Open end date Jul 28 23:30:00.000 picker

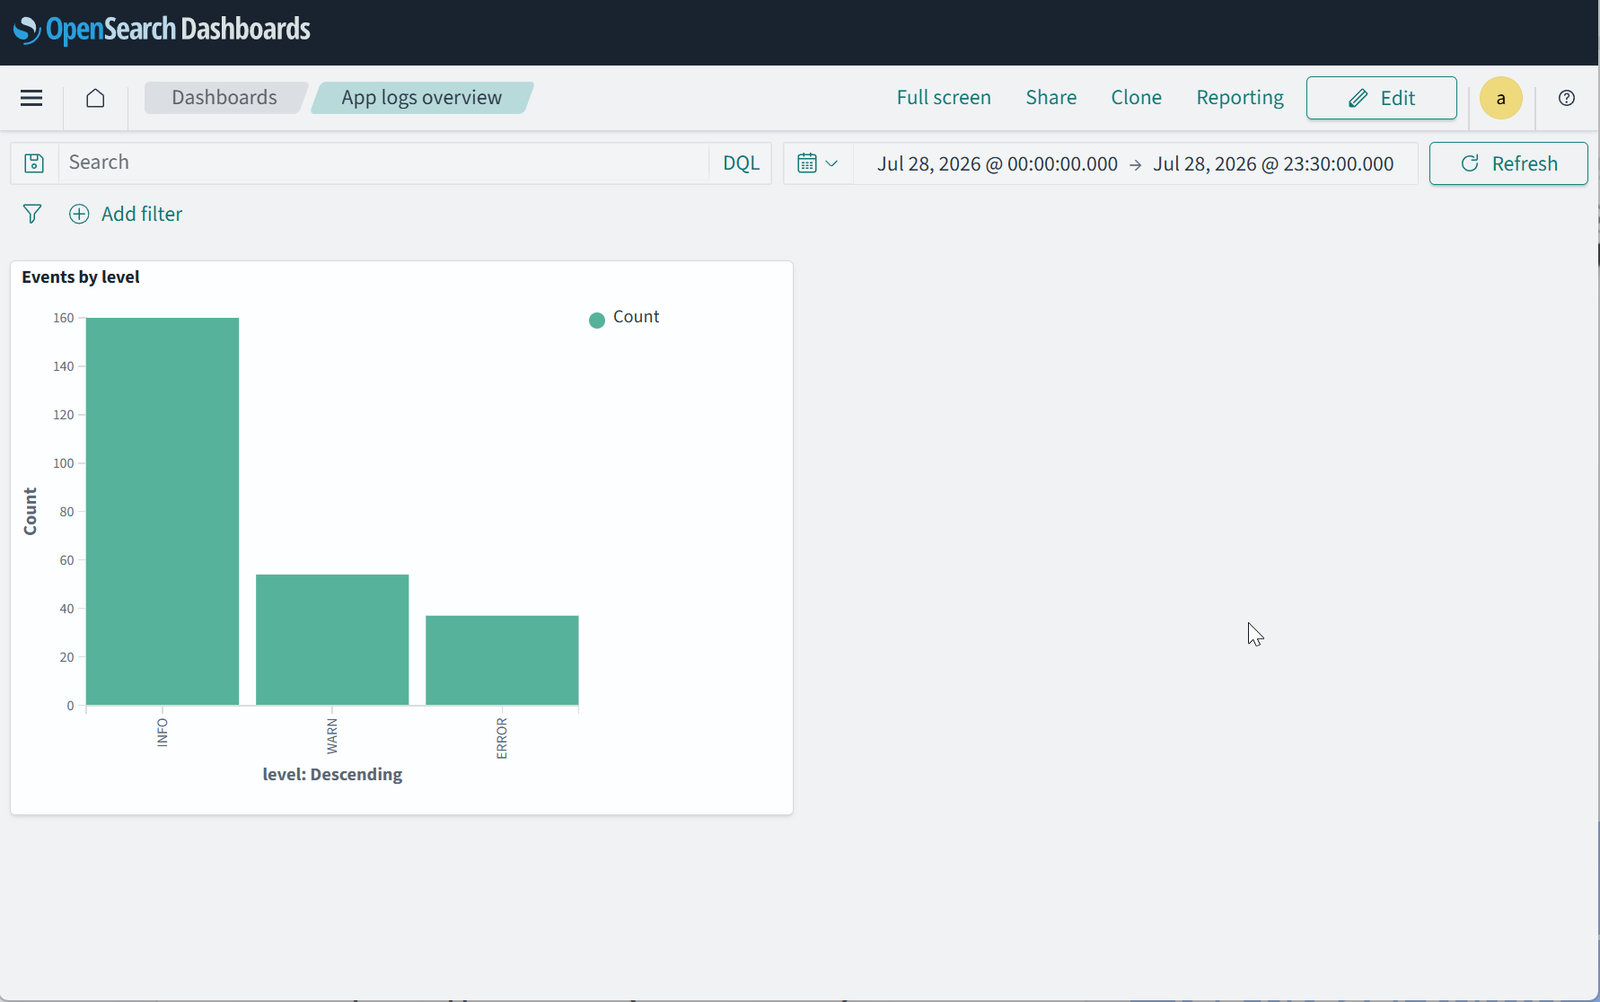point(1273,164)
